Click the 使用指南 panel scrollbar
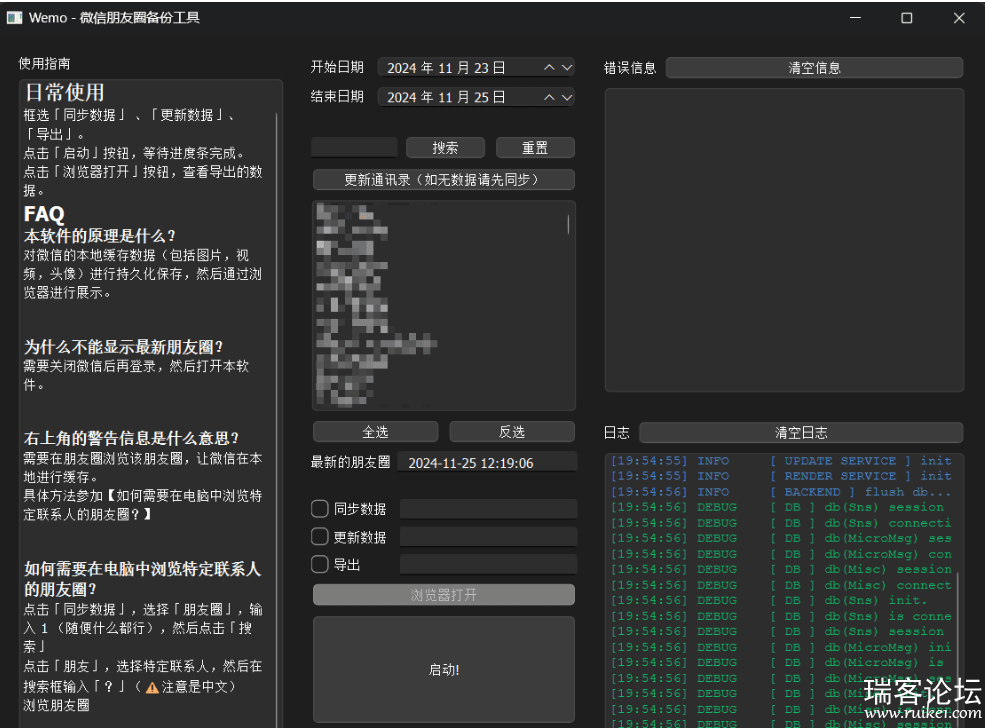987x728 pixels. (277, 420)
